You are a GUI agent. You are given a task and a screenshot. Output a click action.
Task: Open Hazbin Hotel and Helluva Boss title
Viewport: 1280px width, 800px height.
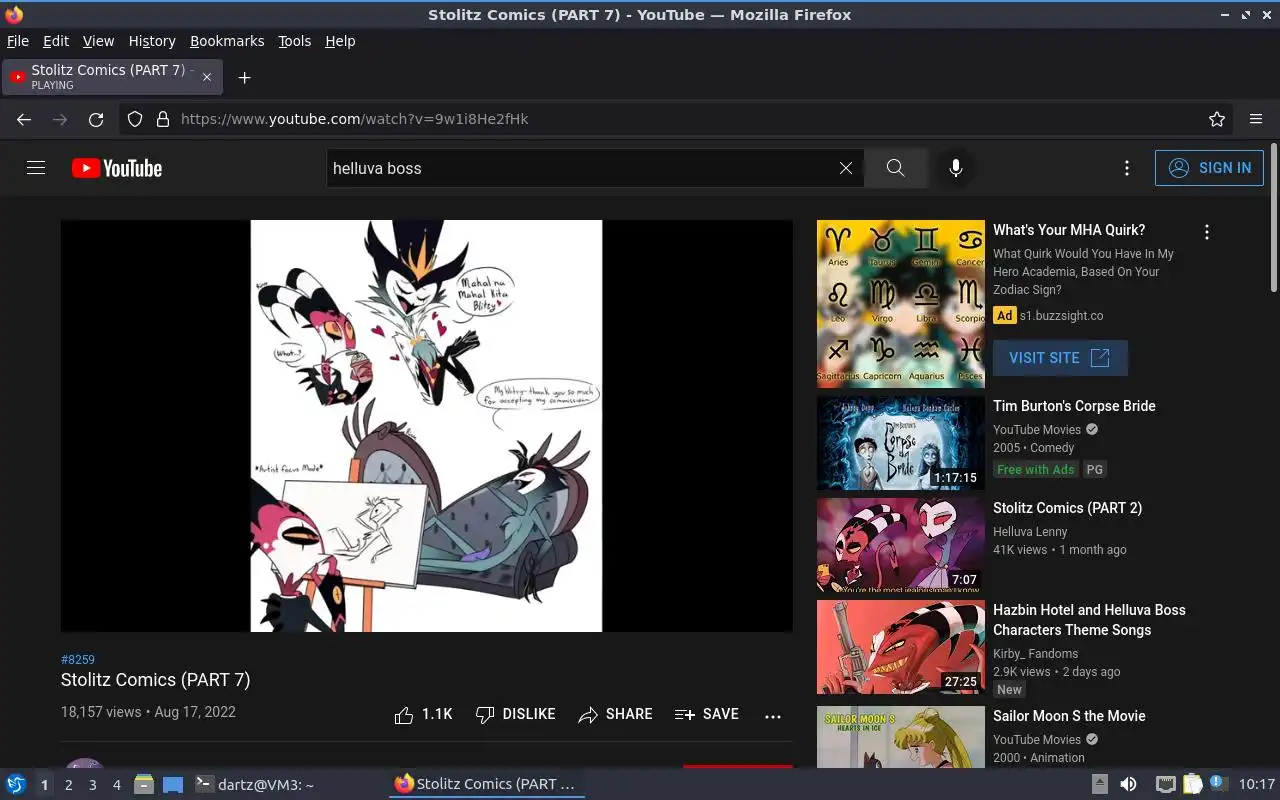pos(1089,620)
